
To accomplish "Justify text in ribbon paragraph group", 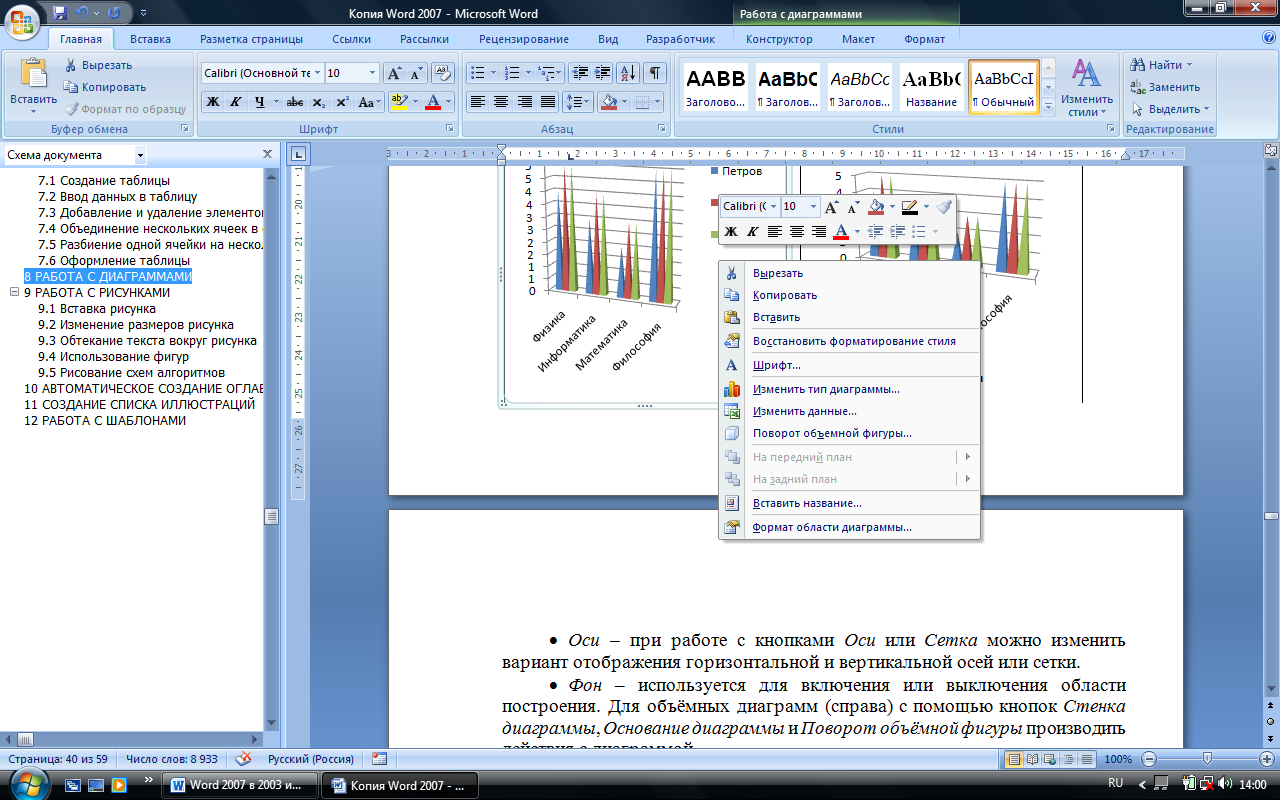I will pyautogui.click(x=548, y=102).
